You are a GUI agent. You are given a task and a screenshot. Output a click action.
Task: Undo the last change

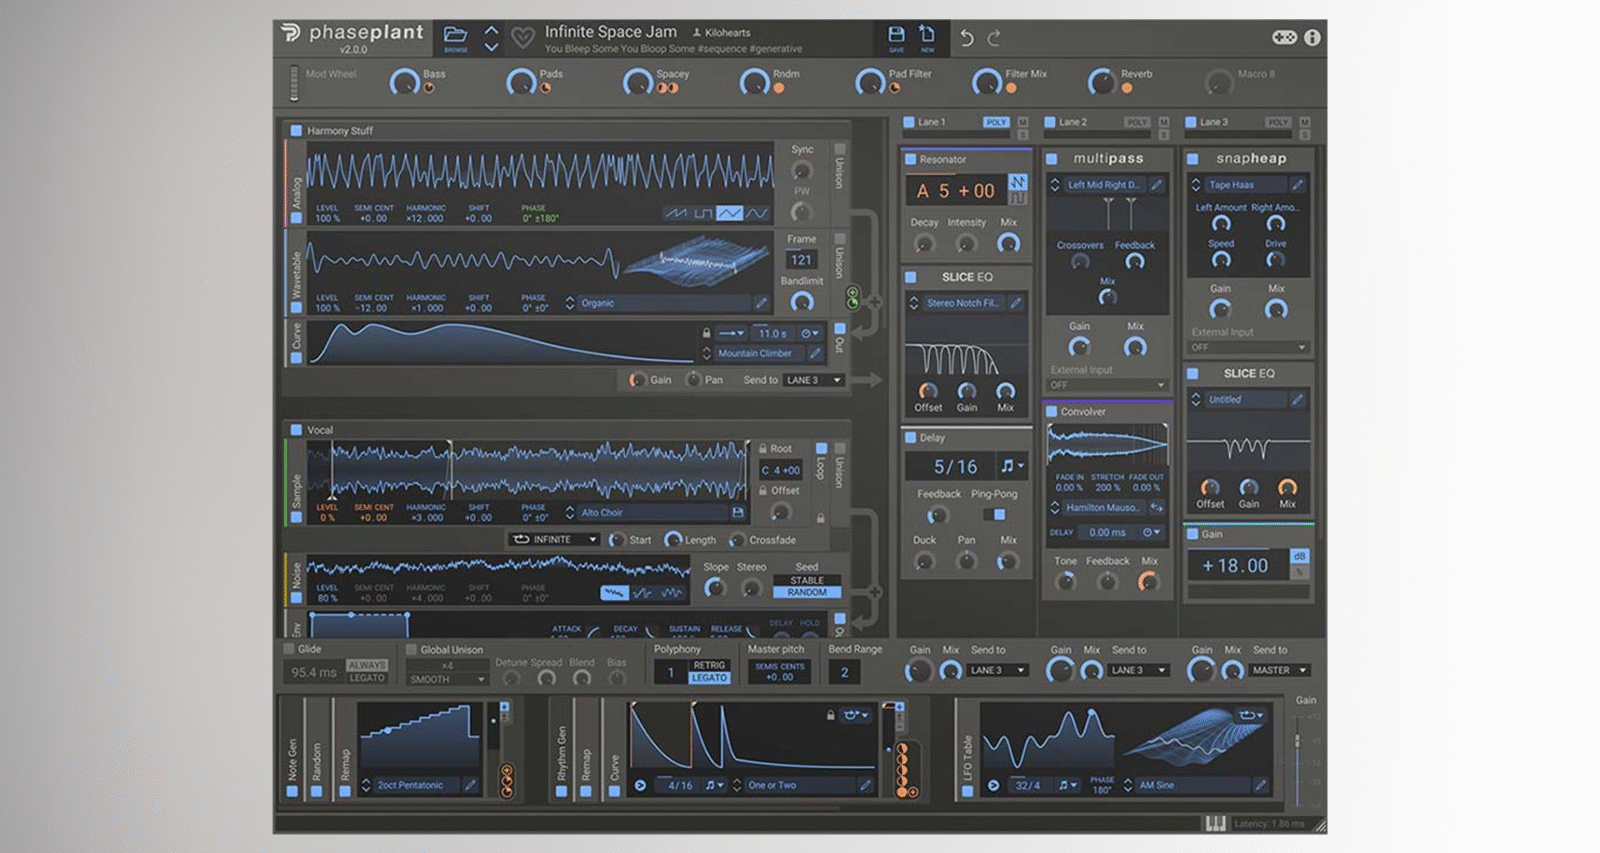coord(967,38)
